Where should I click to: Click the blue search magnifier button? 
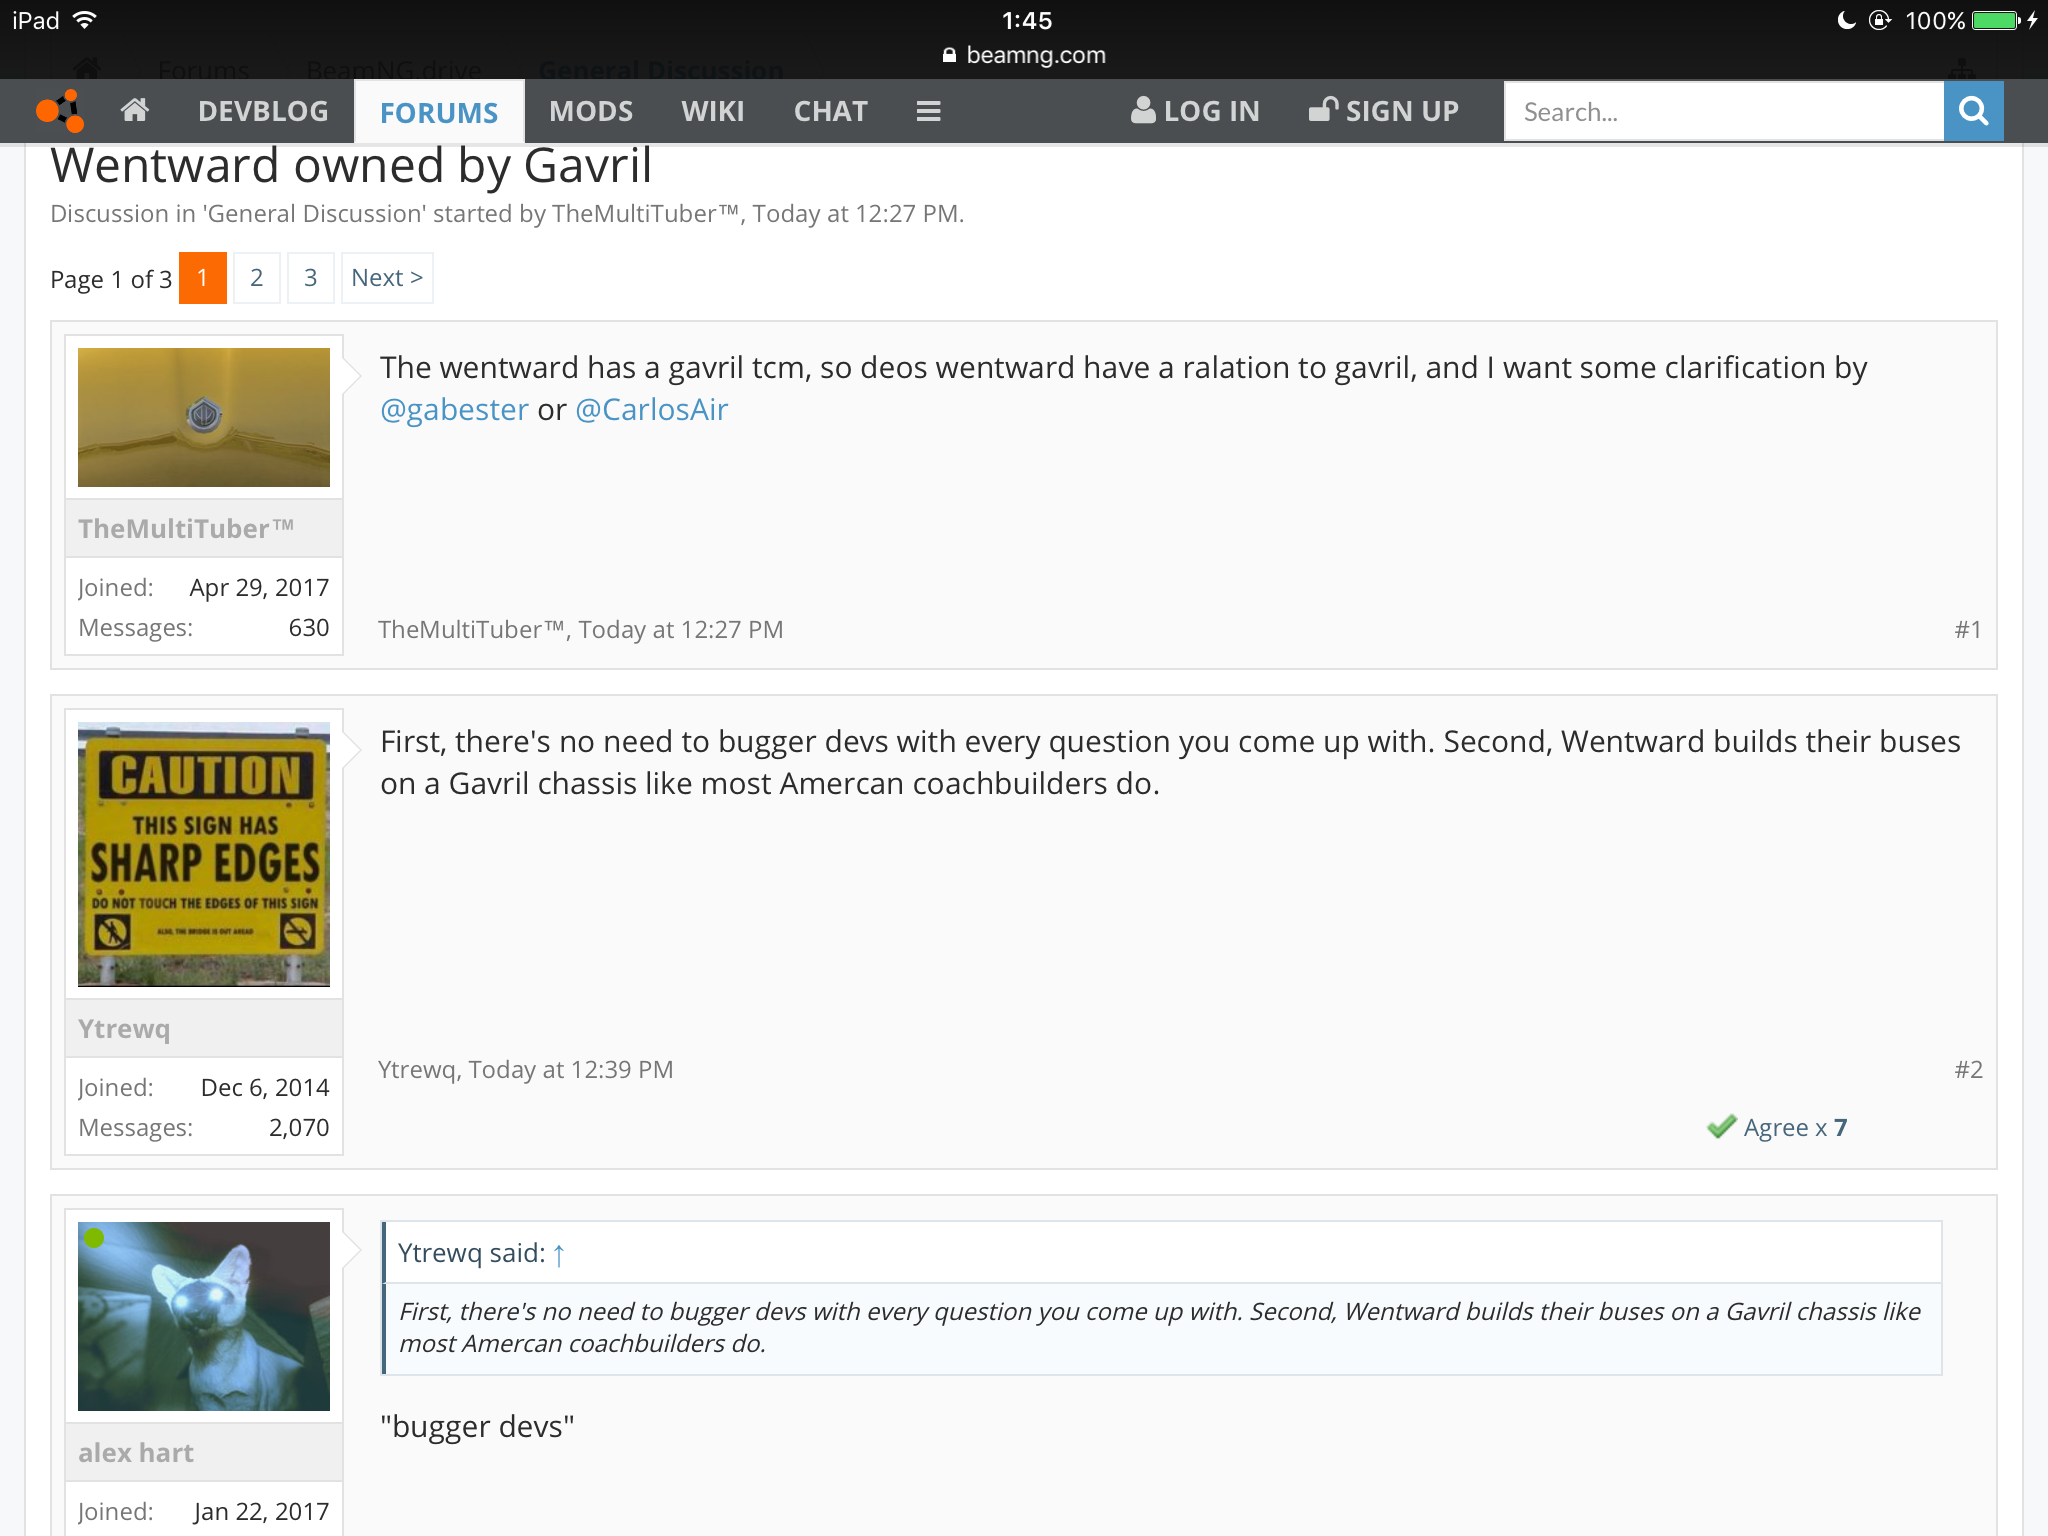coord(1973,111)
